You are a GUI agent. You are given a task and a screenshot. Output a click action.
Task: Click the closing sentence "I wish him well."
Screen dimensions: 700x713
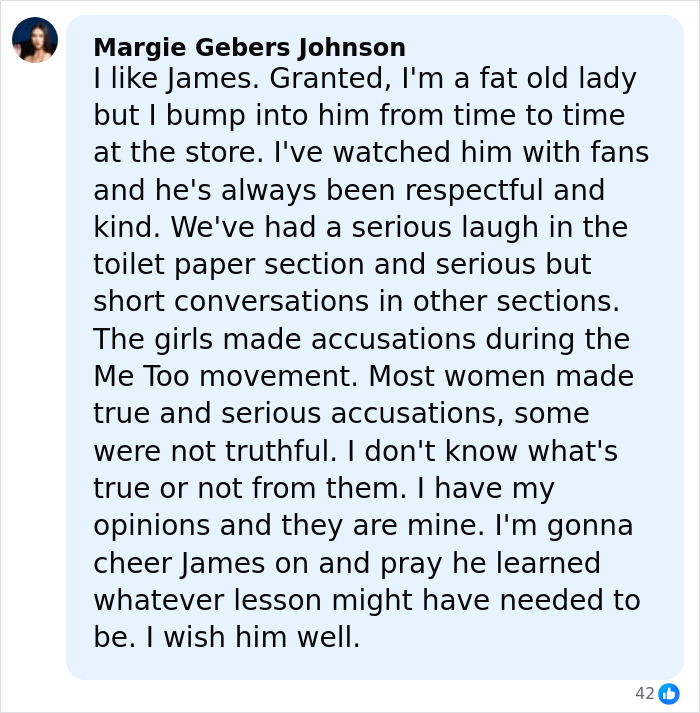click(x=226, y=637)
